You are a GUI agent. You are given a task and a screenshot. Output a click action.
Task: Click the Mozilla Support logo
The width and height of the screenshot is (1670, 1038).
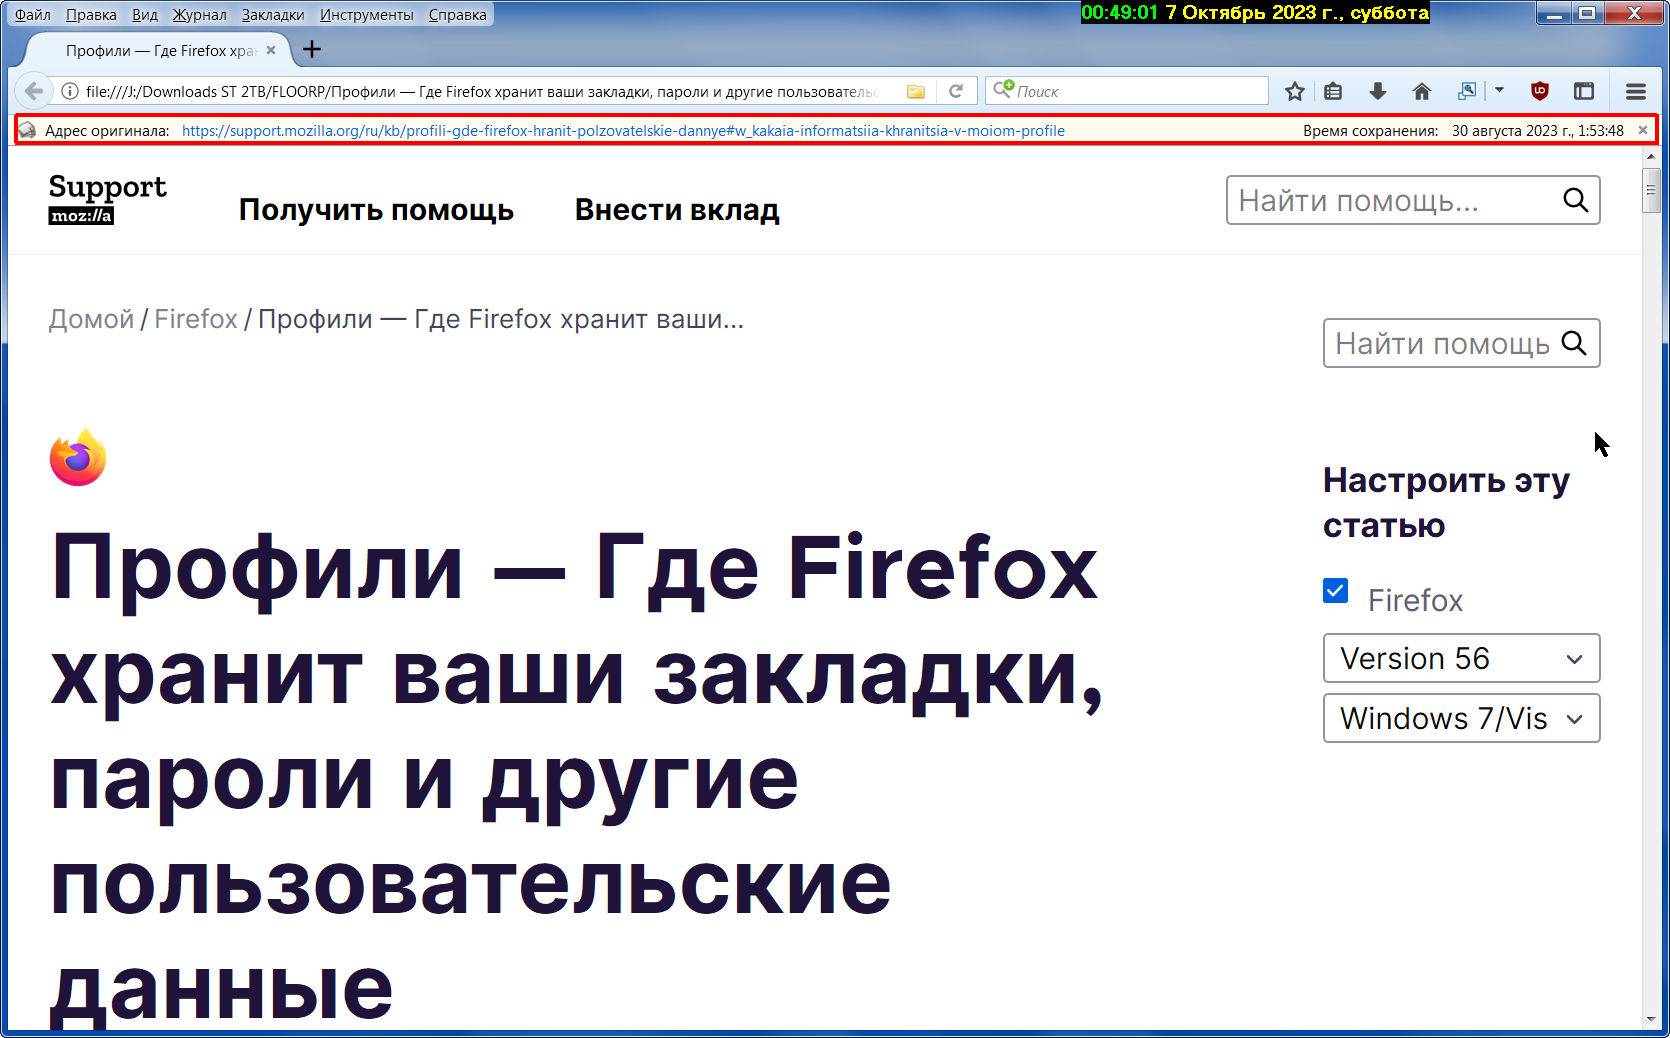tap(107, 199)
